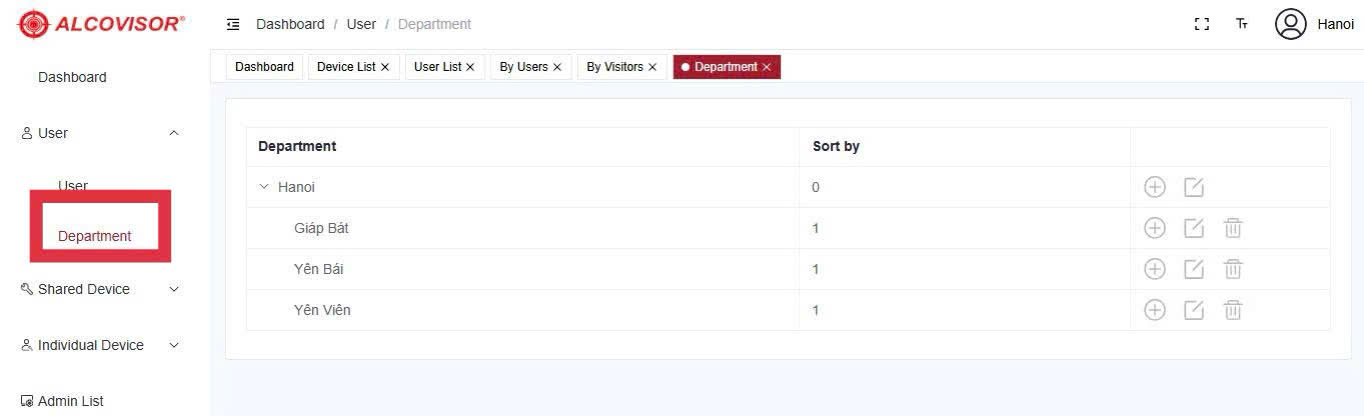Edit the Yên Bái department
This screenshot has width=1364, height=416.
1194,269
